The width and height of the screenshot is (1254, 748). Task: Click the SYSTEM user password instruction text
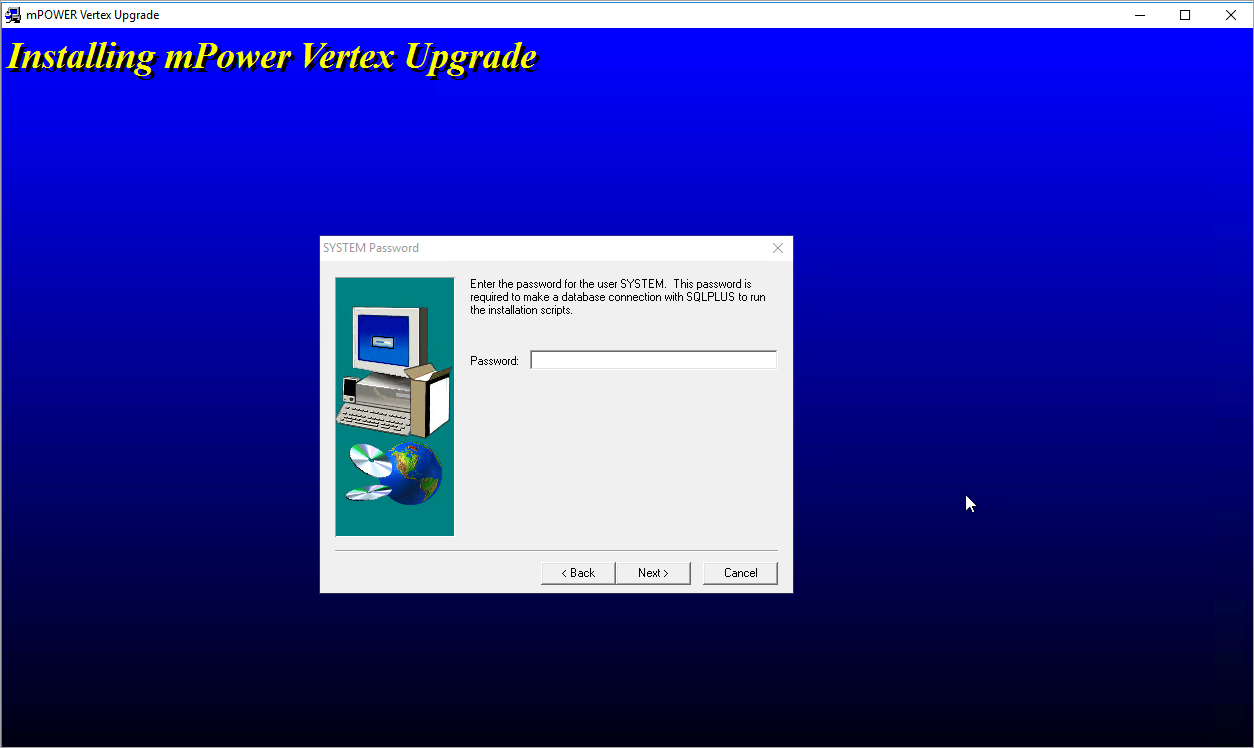pyautogui.click(x=618, y=297)
